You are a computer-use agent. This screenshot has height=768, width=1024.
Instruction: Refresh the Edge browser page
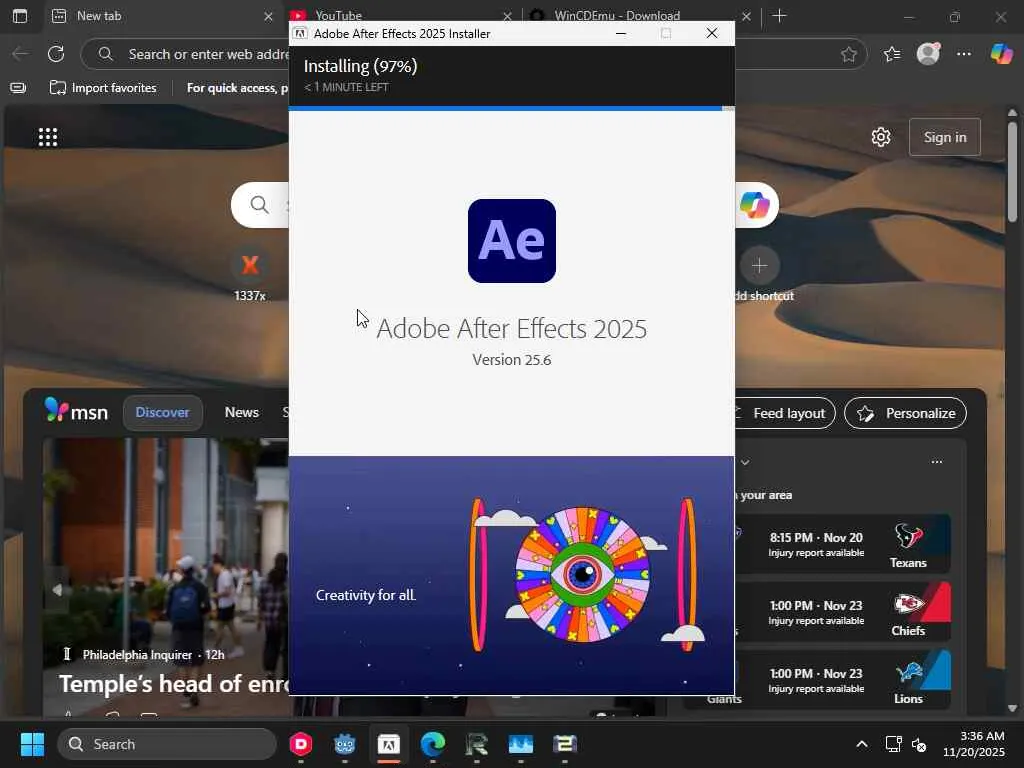point(56,54)
